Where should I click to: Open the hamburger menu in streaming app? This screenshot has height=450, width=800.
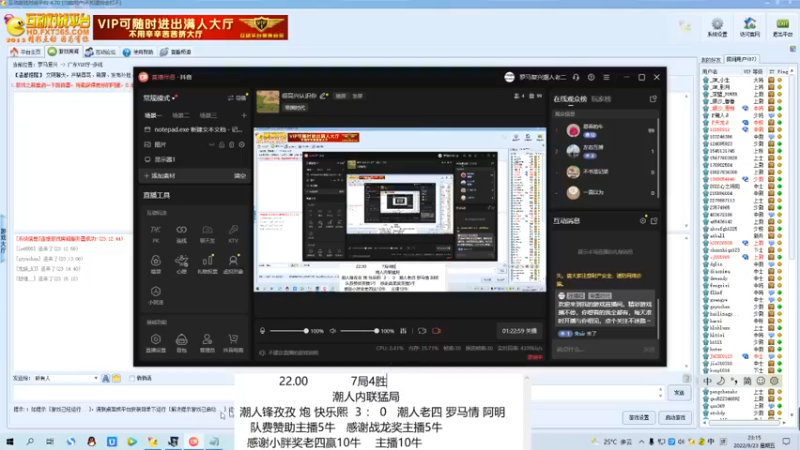(x=606, y=77)
